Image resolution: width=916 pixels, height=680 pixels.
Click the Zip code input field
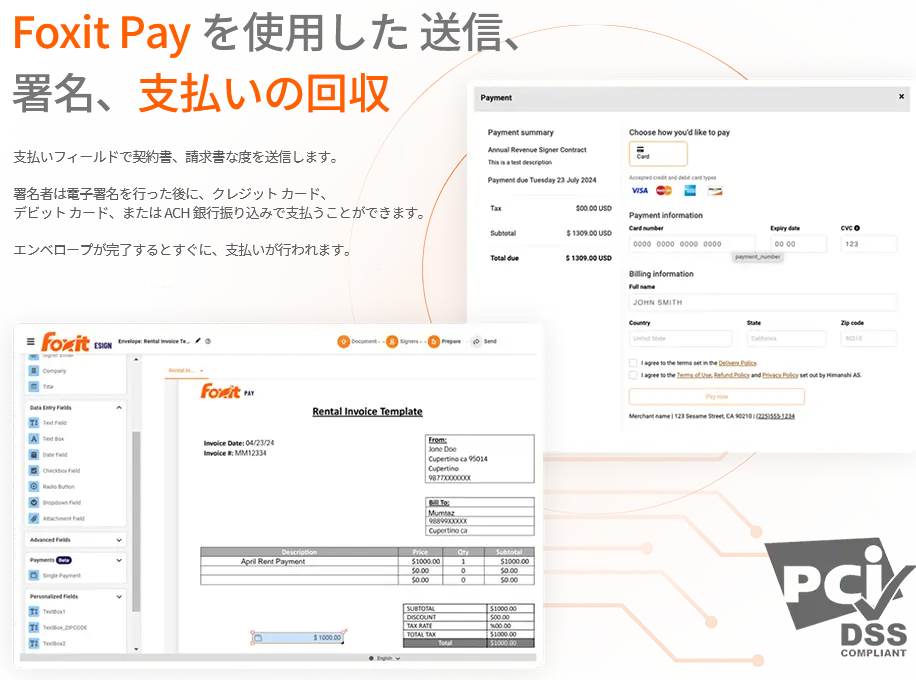[868, 338]
